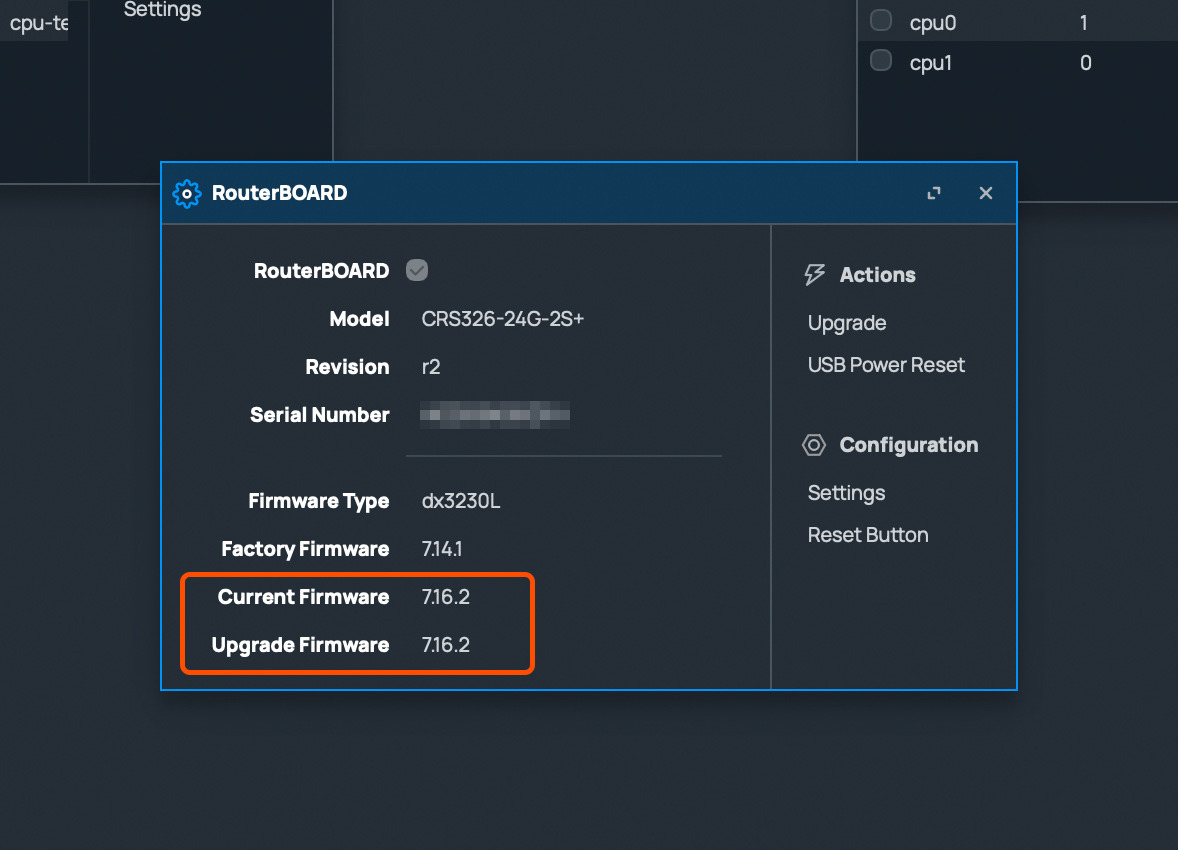
Task: Open USB Power Reset action
Action: 886,365
